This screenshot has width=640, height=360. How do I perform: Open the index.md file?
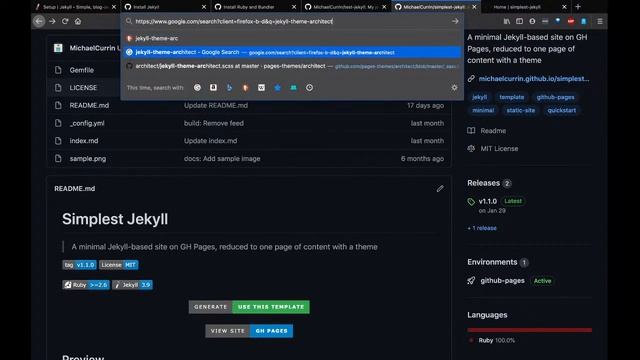[x=84, y=141]
